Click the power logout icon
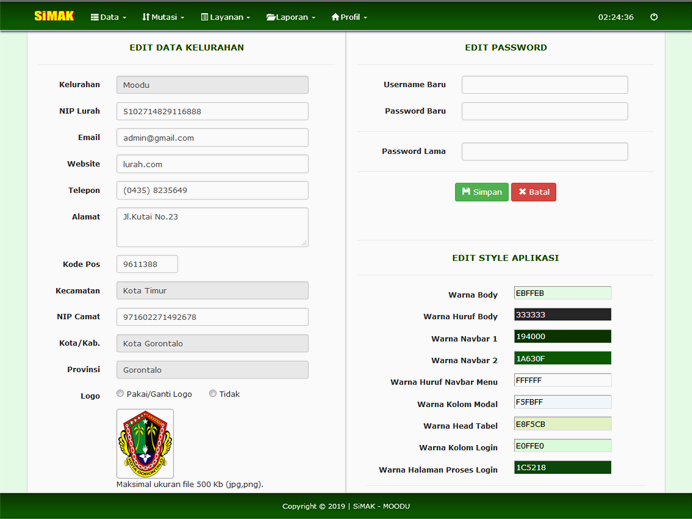Screen dimensions: 692x519 [x=654, y=17]
